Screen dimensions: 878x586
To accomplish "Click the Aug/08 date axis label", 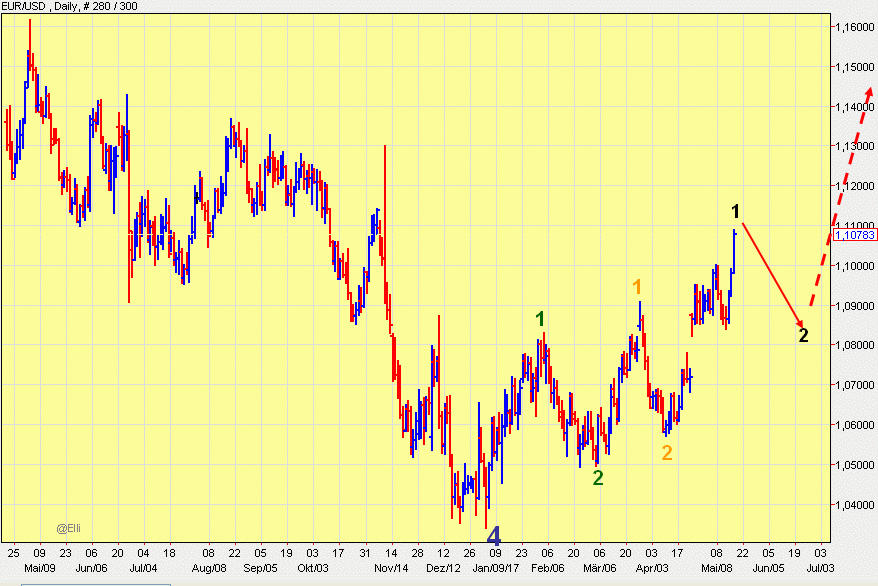I will coord(204,567).
